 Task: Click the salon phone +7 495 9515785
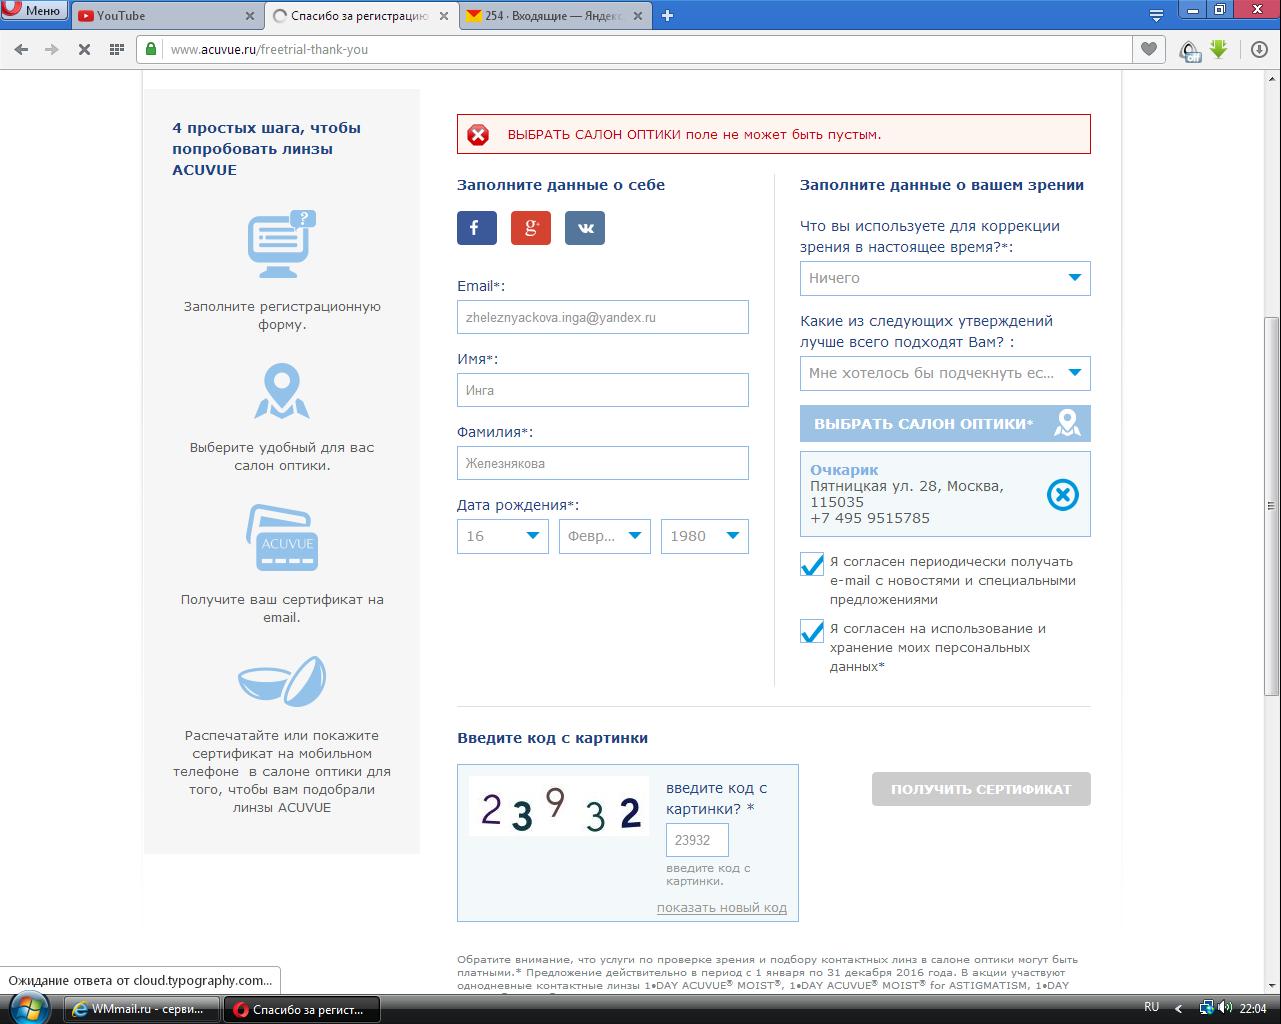coord(870,518)
